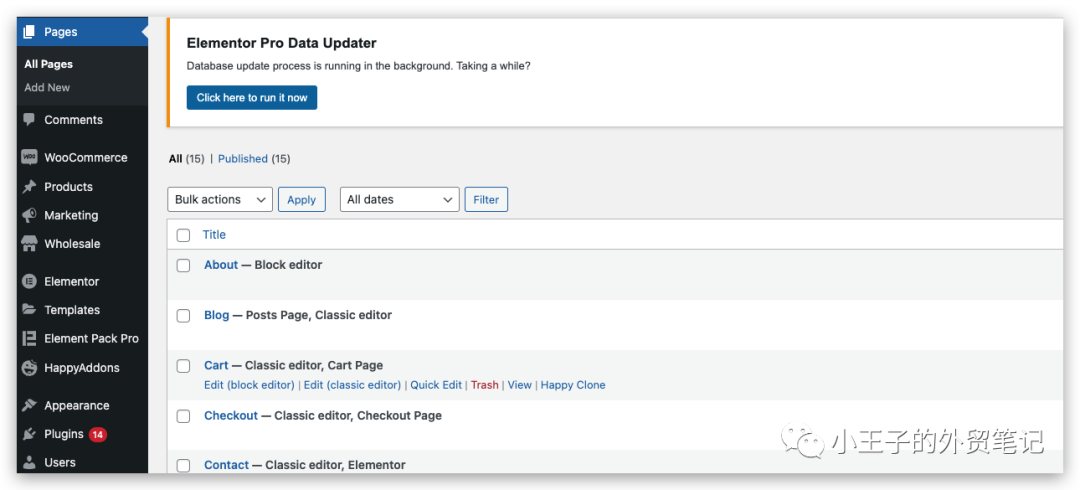Click the Users person icon

tap(29, 462)
